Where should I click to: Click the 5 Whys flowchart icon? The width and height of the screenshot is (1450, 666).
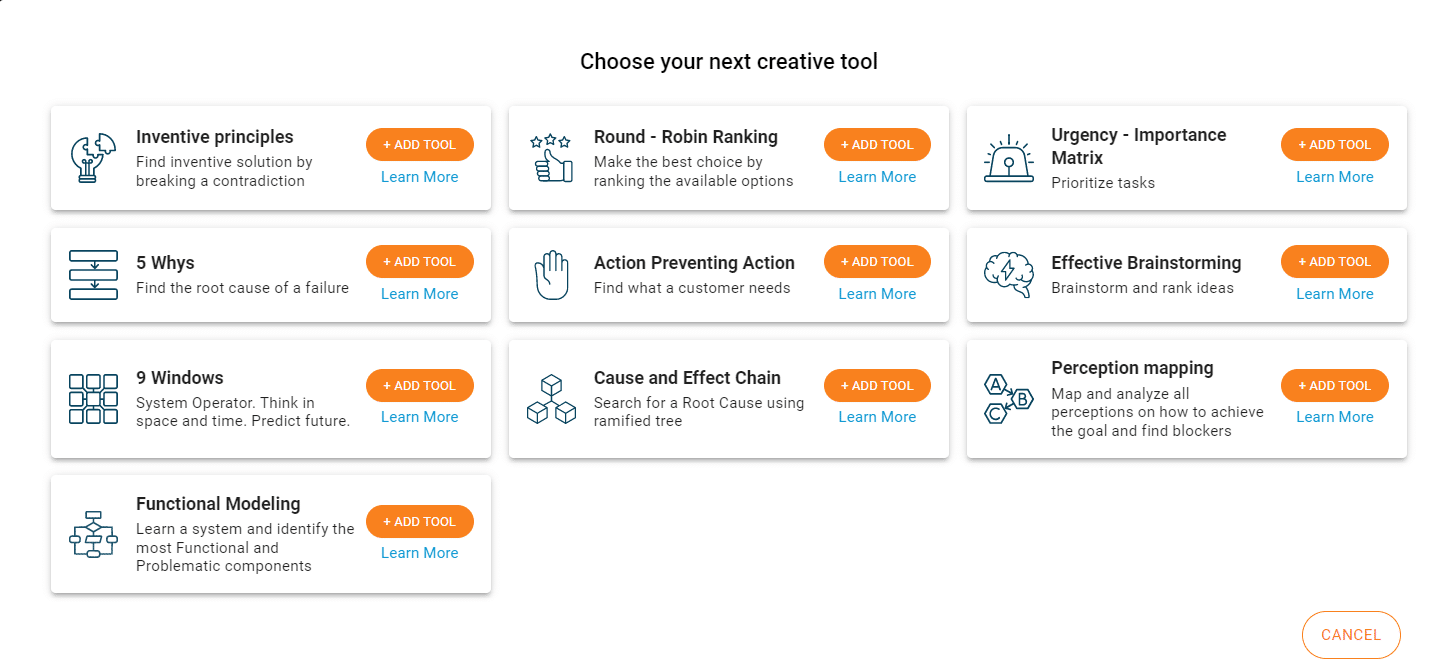tap(93, 275)
